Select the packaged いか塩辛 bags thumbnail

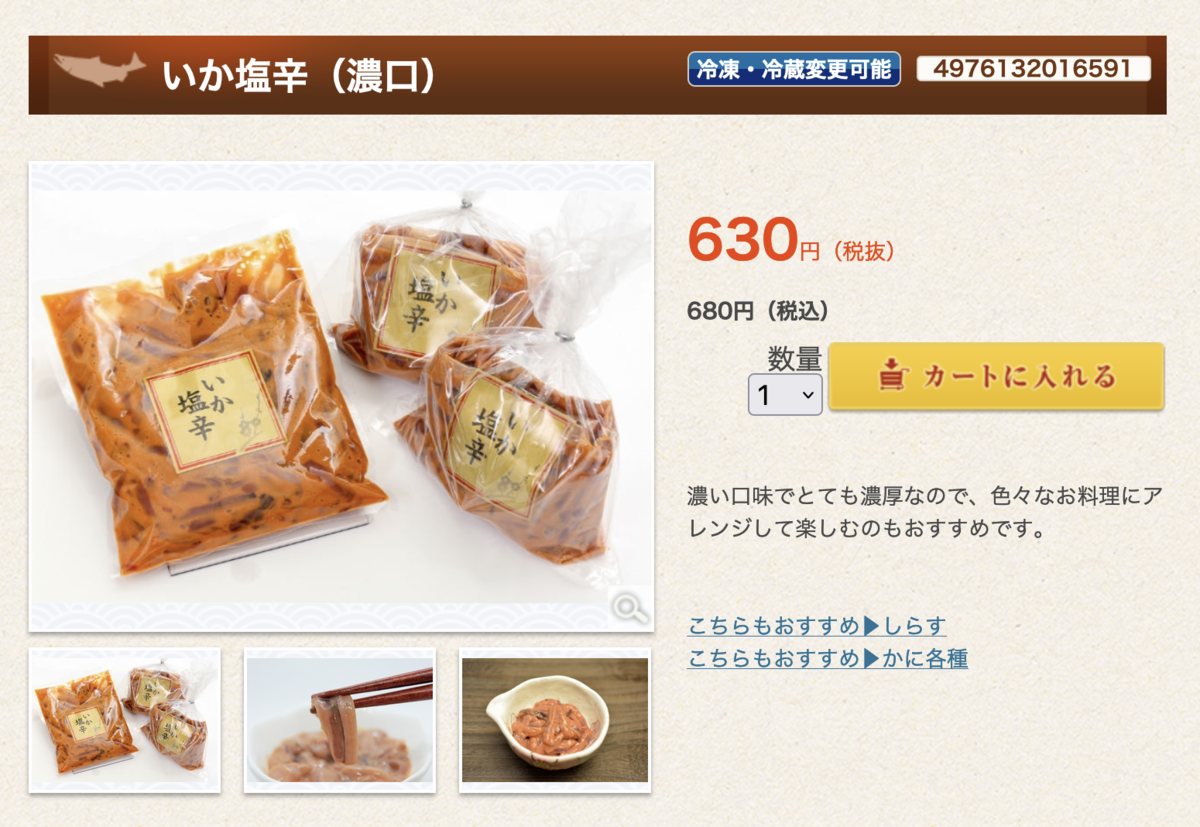125,720
